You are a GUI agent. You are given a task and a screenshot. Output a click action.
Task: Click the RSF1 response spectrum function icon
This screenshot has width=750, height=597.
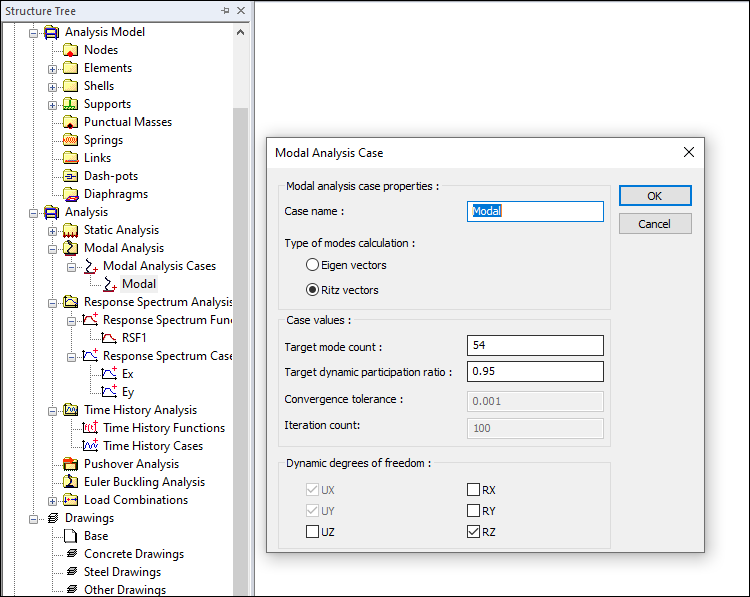coord(109,338)
